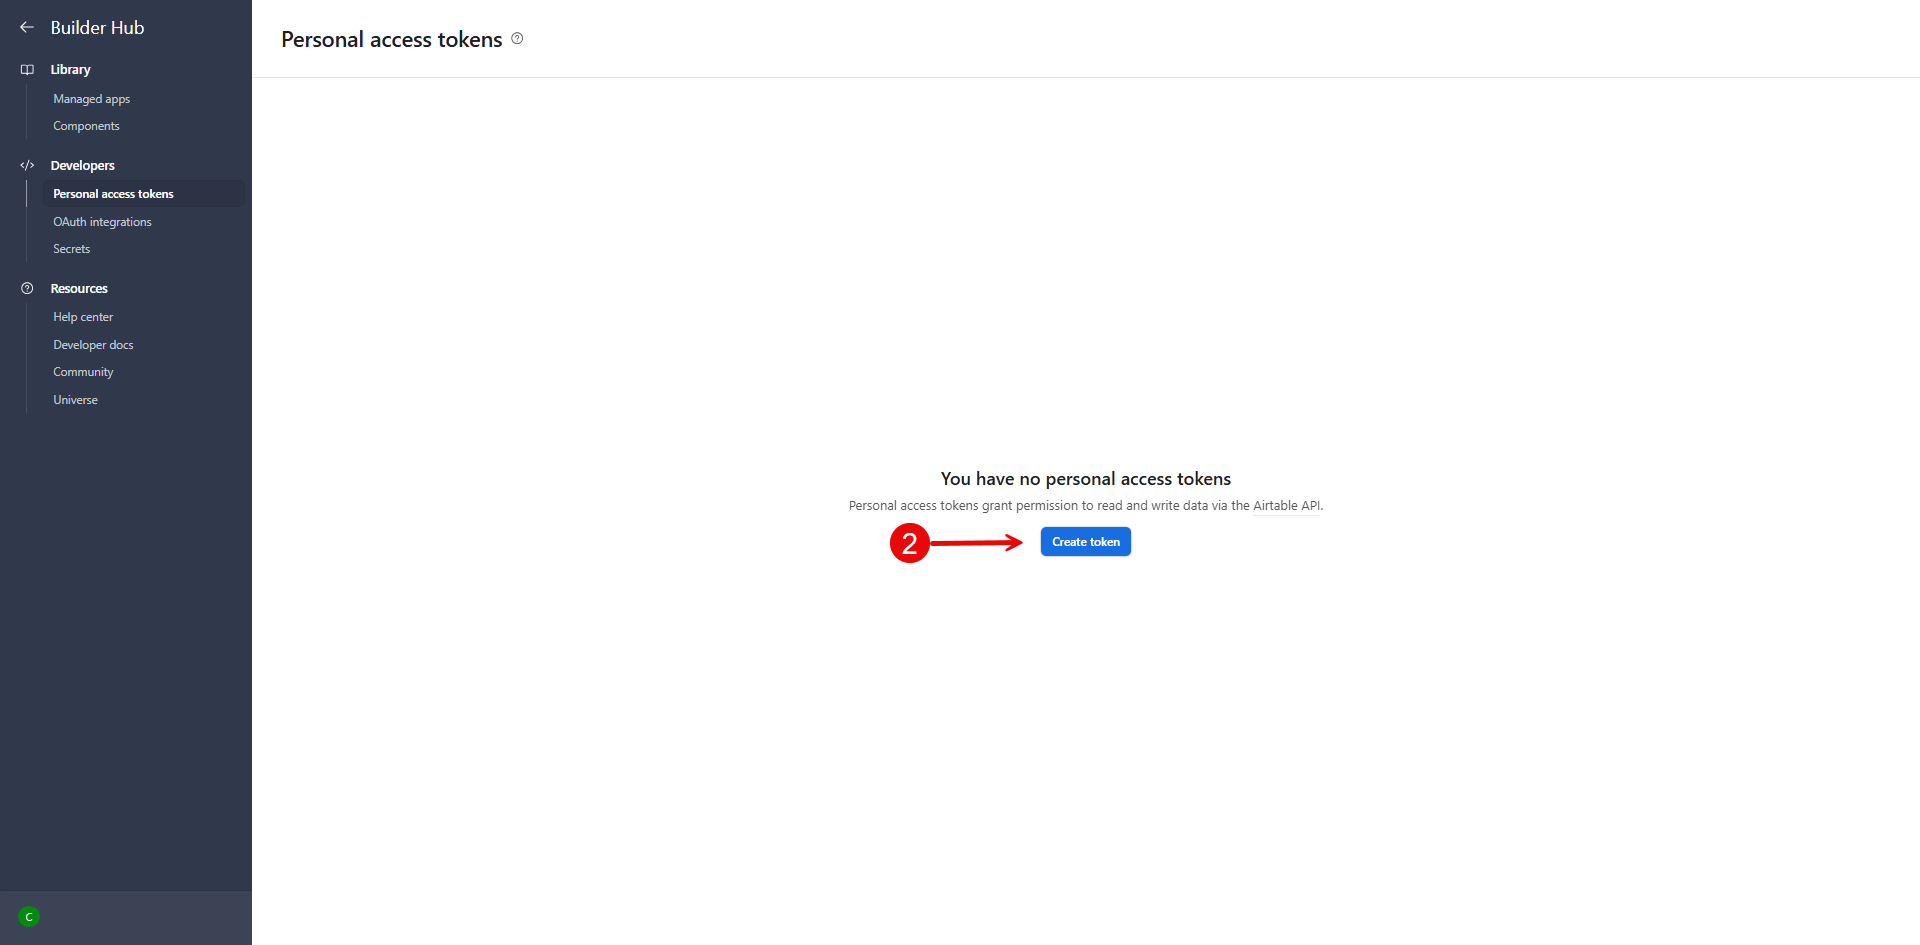Visit the Community link
Viewport: 1920px width, 945px height.
pyautogui.click(x=83, y=372)
